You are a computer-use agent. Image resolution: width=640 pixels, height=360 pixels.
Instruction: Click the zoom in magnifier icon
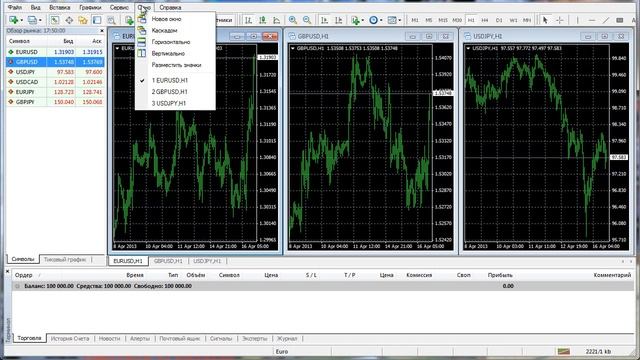coord(293,20)
